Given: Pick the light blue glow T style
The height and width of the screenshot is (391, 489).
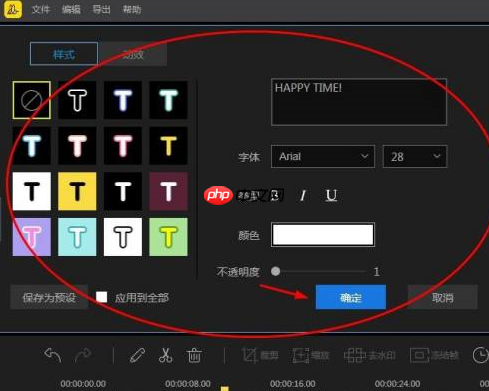Looking at the screenshot, I should [32, 146].
